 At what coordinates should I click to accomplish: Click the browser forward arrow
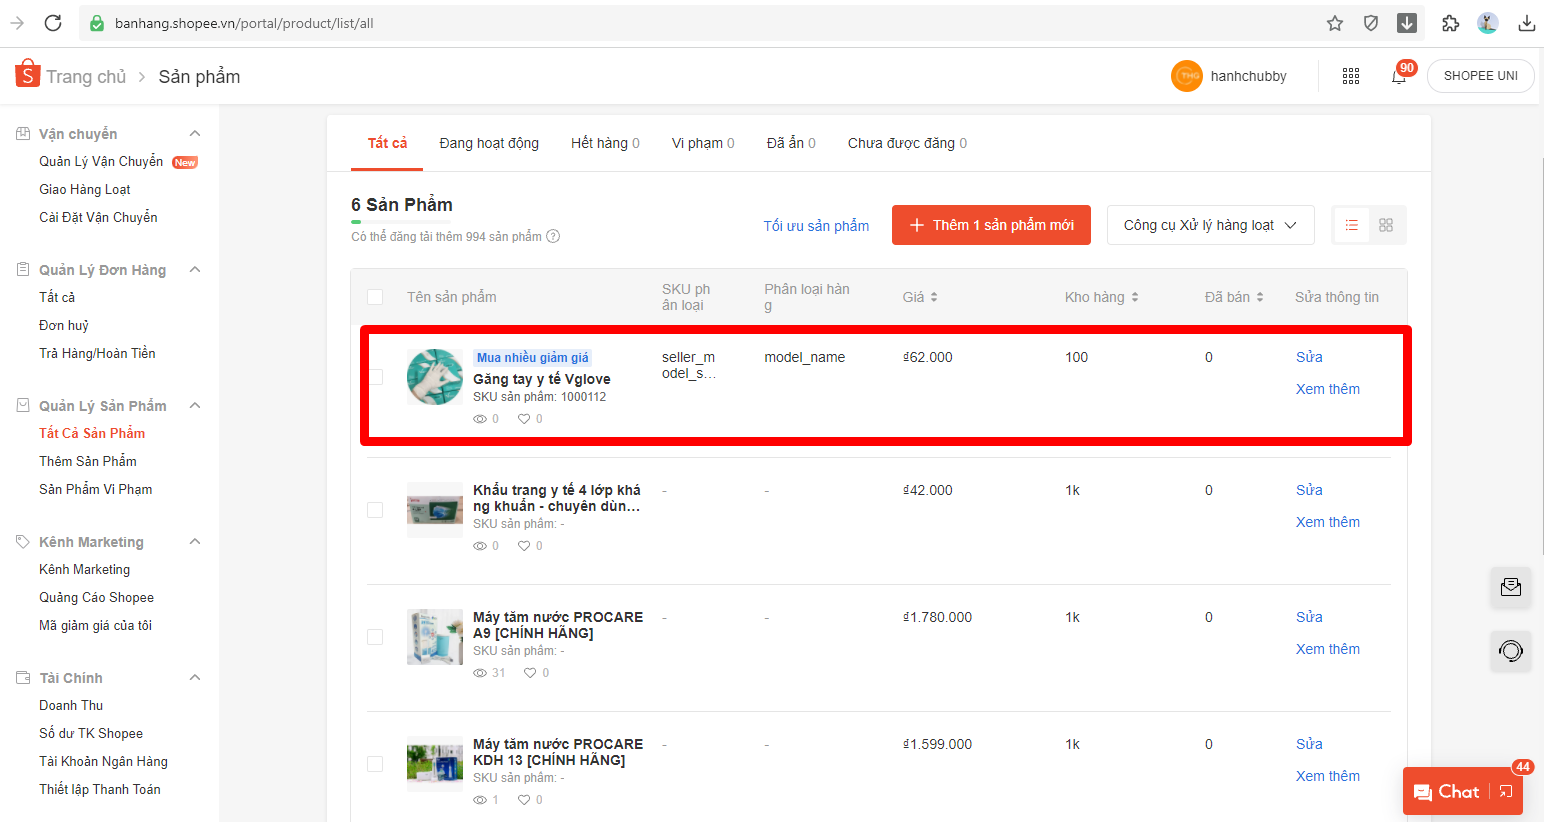click(17, 23)
